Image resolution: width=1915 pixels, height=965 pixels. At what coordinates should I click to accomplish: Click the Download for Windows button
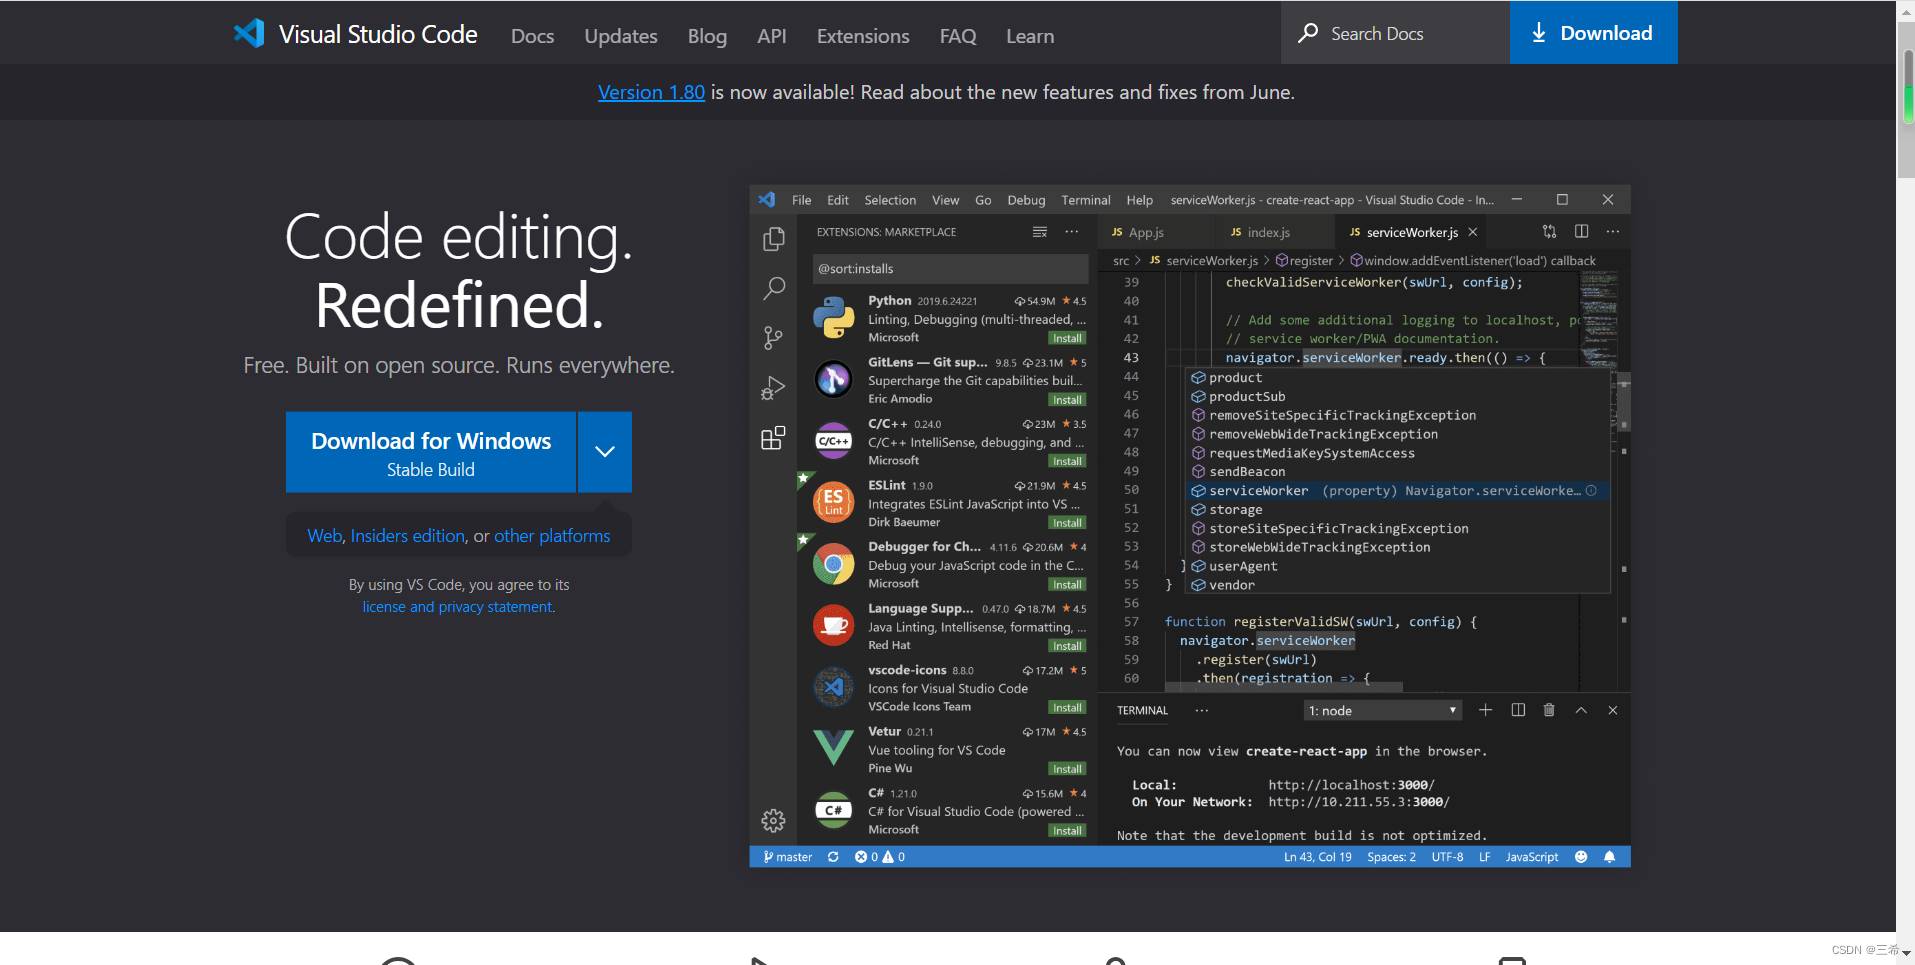[x=430, y=452]
